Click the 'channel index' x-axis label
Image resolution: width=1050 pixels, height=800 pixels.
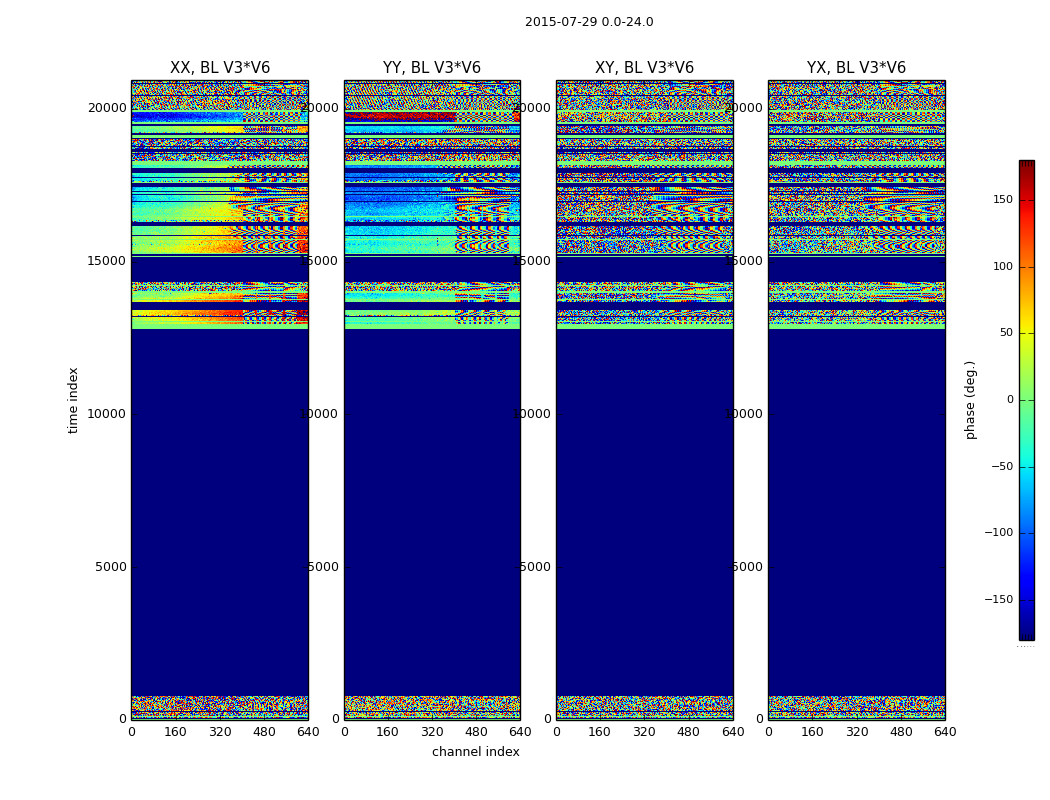click(475, 752)
